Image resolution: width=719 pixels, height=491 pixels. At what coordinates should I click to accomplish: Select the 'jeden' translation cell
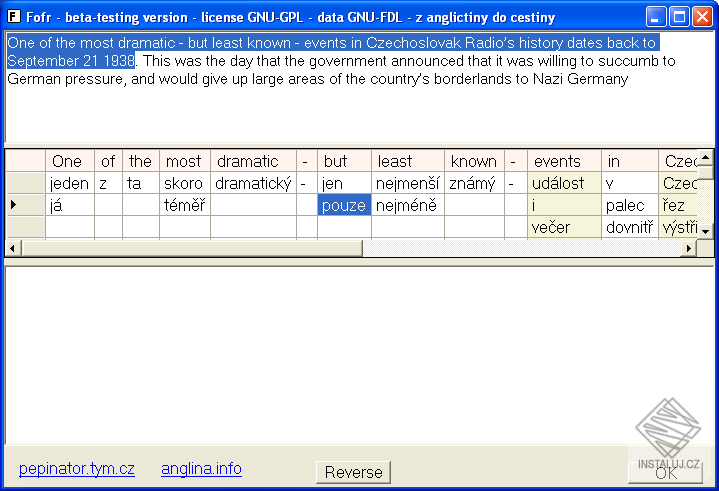pyautogui.click(x=70, y=183)
